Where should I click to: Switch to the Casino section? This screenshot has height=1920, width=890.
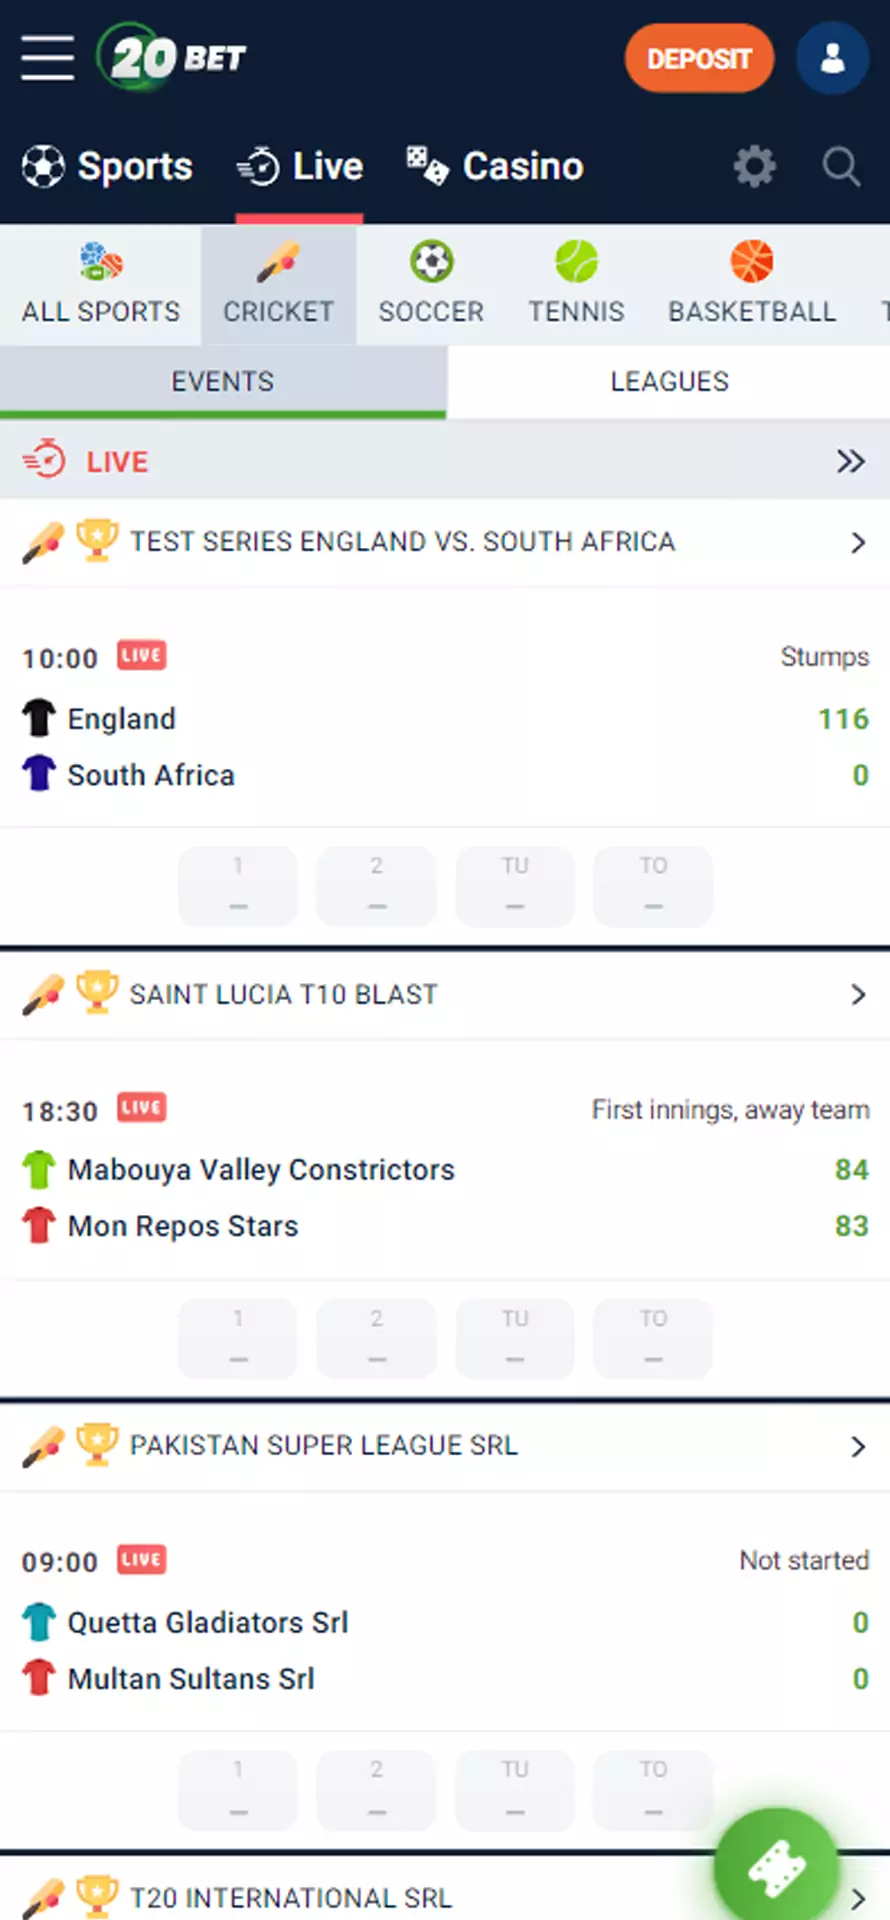point(494,166)
